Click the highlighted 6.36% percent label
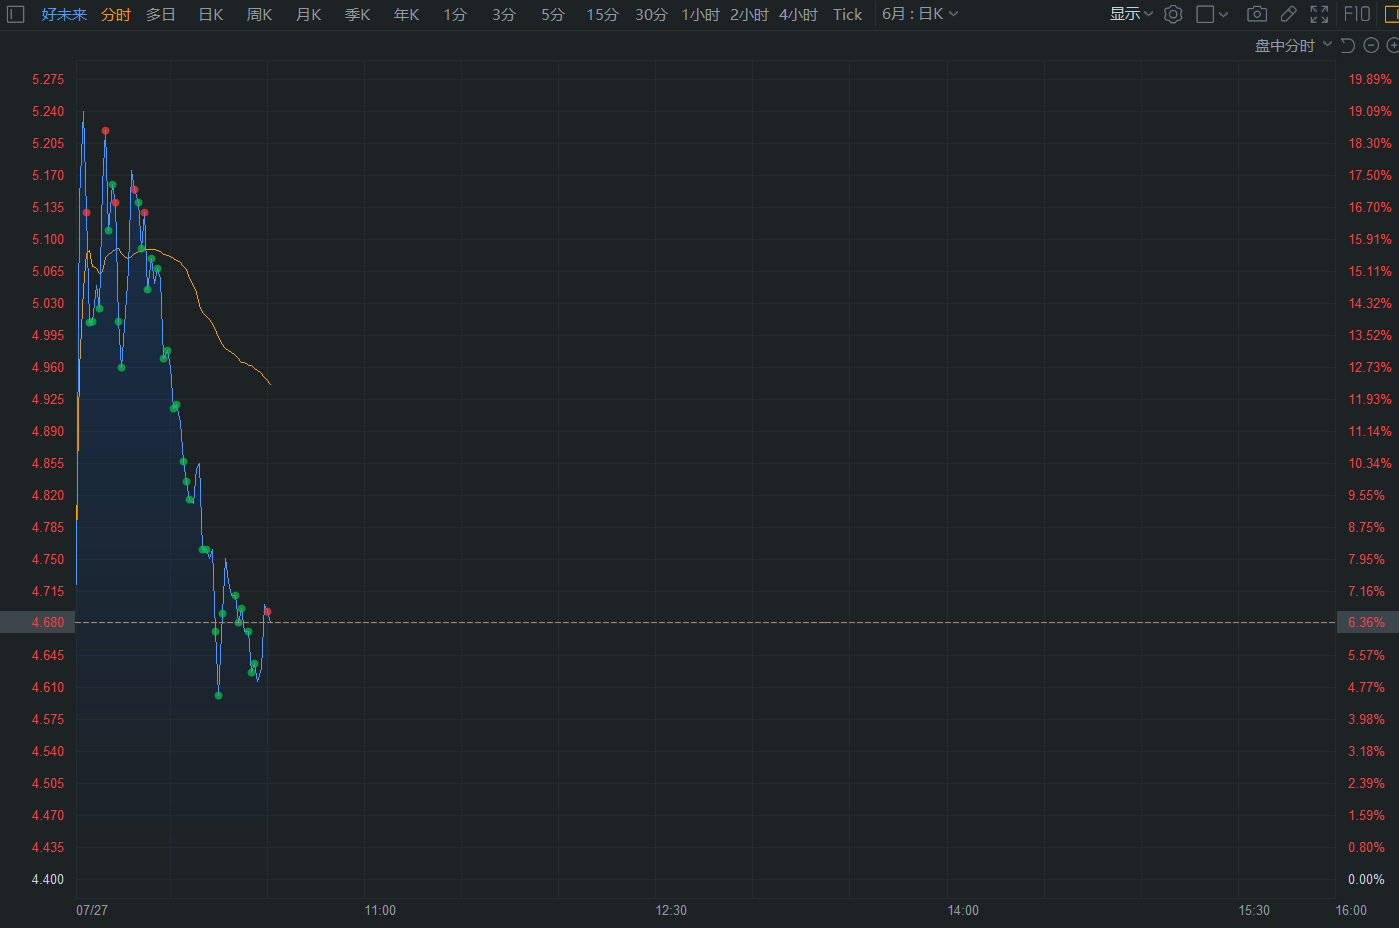Image resolution: width=1399 pixels, height=928 pixels. 1367,622
